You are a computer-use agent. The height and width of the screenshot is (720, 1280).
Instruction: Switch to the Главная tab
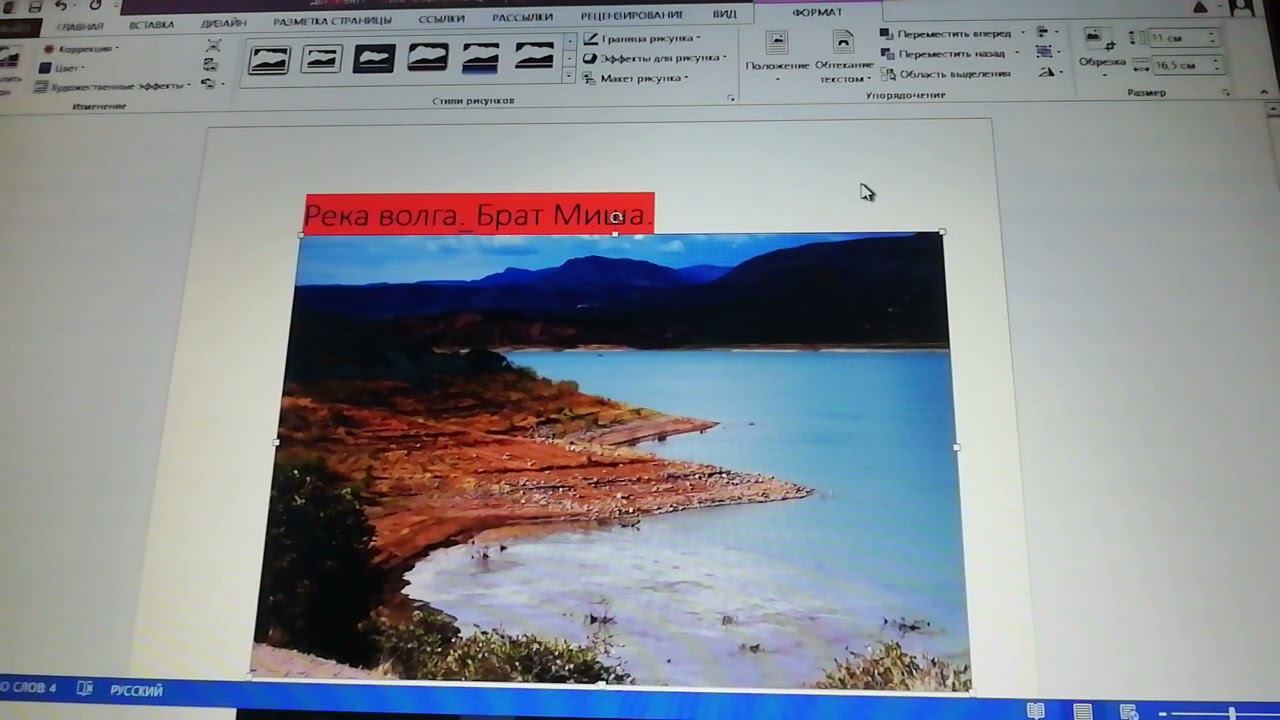coord(80,25)
